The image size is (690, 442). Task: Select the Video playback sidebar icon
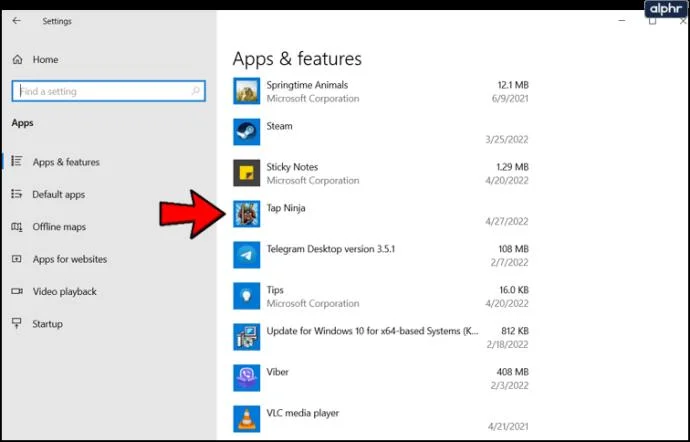(x=17, y=291)
